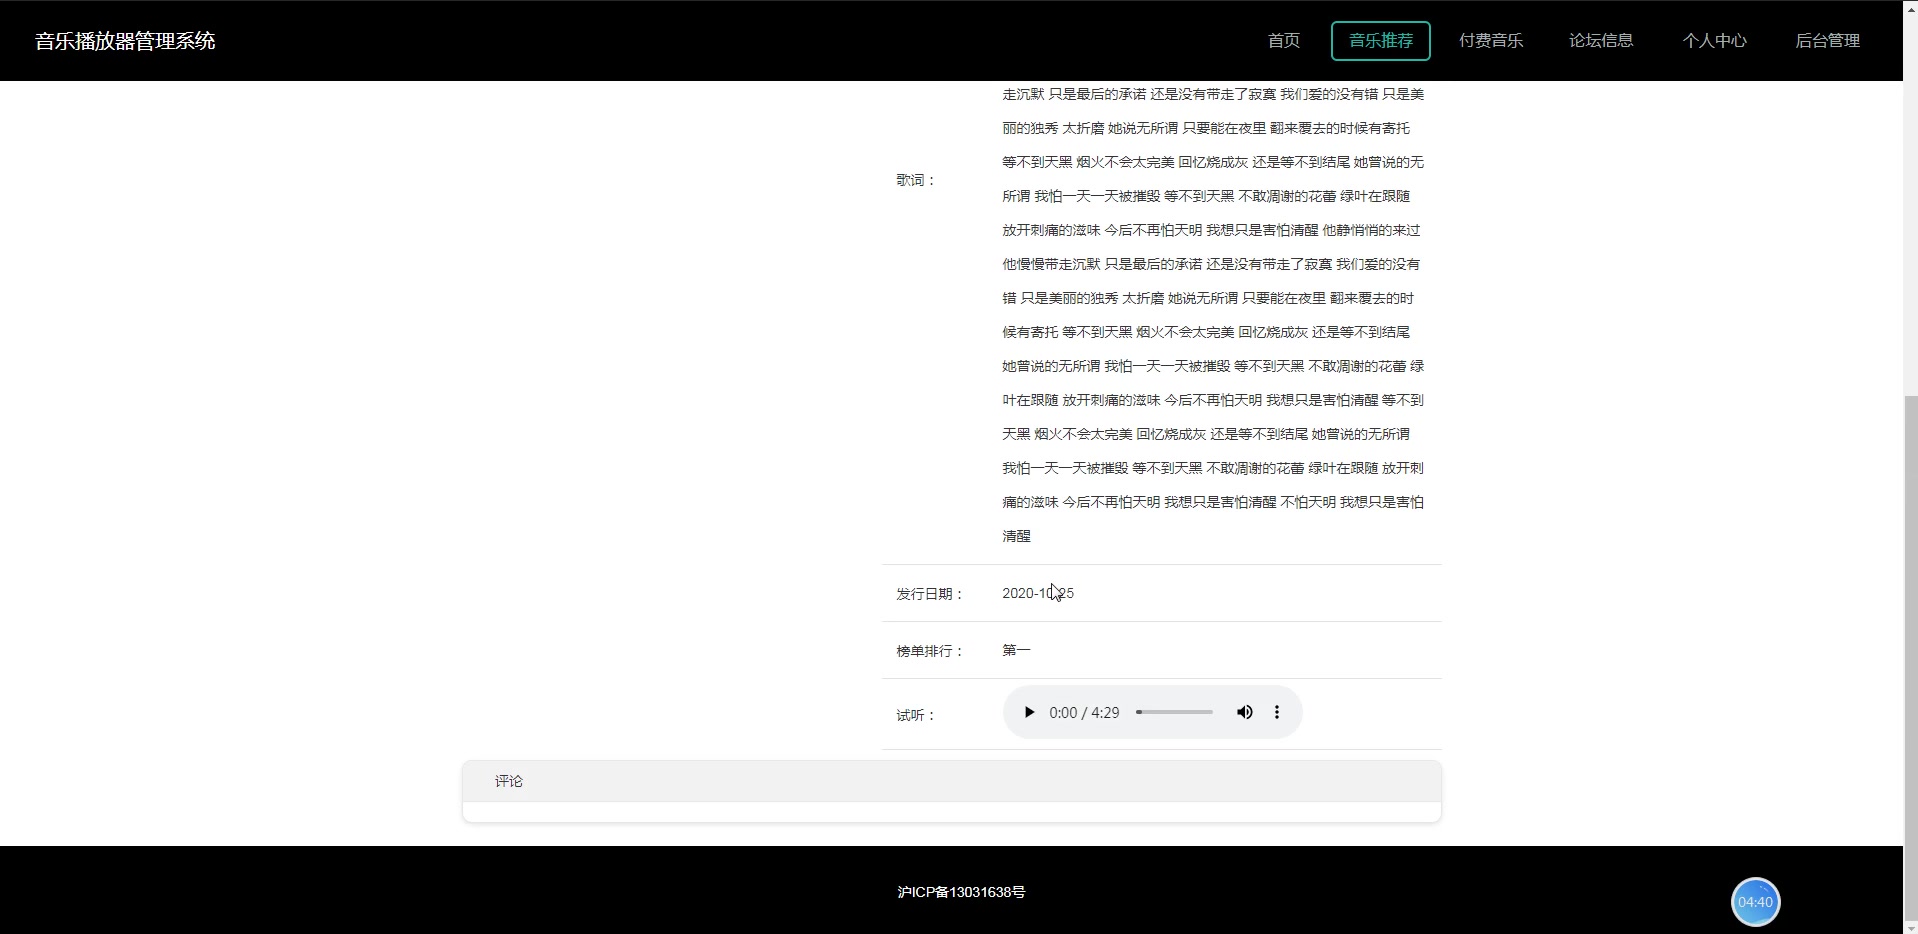Go to 付费音乐 page

[x=1491, y=41]
